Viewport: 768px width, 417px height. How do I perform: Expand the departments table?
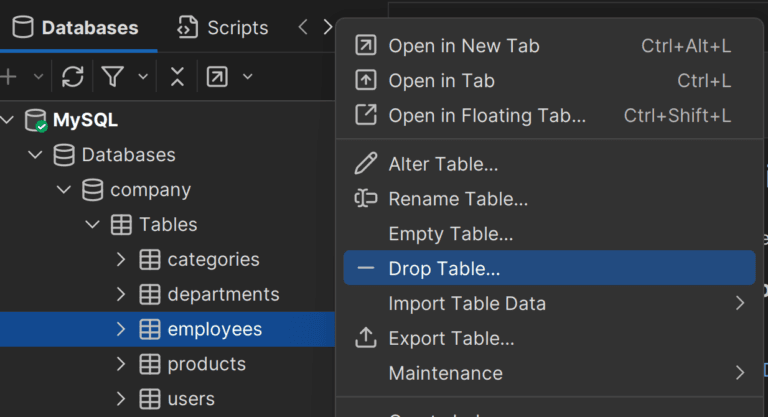(x=121, y=294)
